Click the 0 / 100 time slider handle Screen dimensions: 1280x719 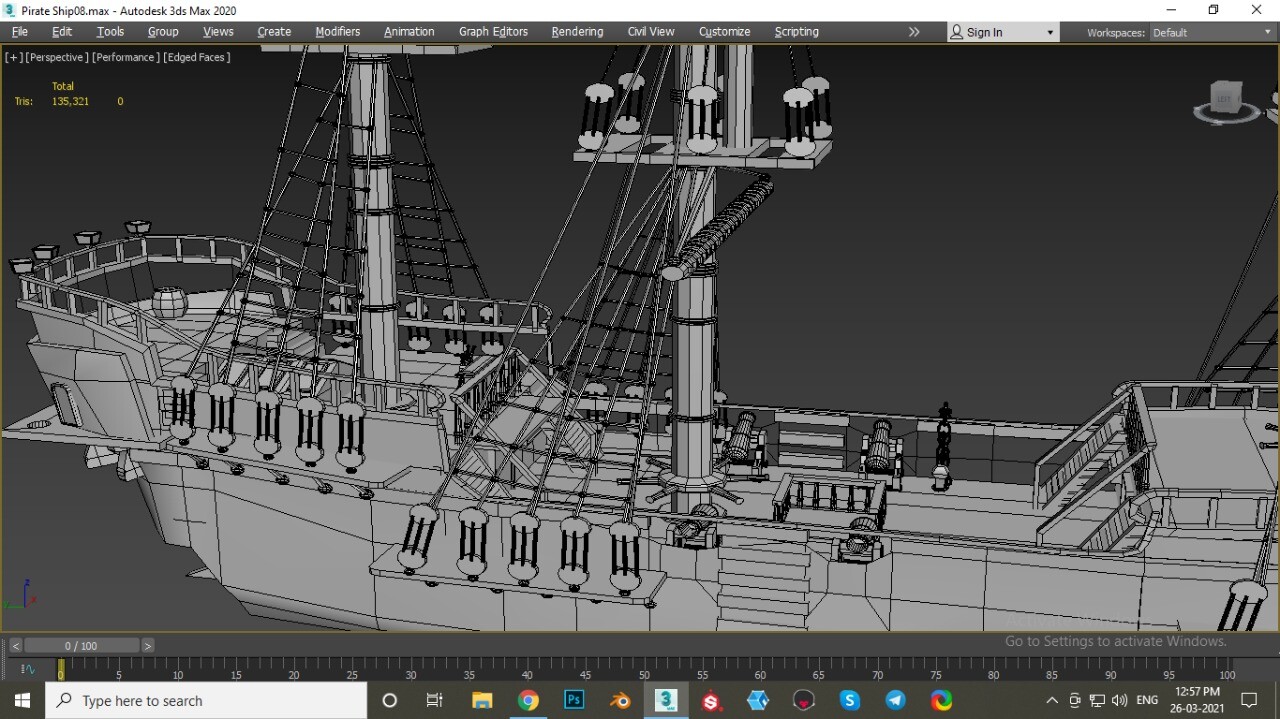[x=82, y=646]
